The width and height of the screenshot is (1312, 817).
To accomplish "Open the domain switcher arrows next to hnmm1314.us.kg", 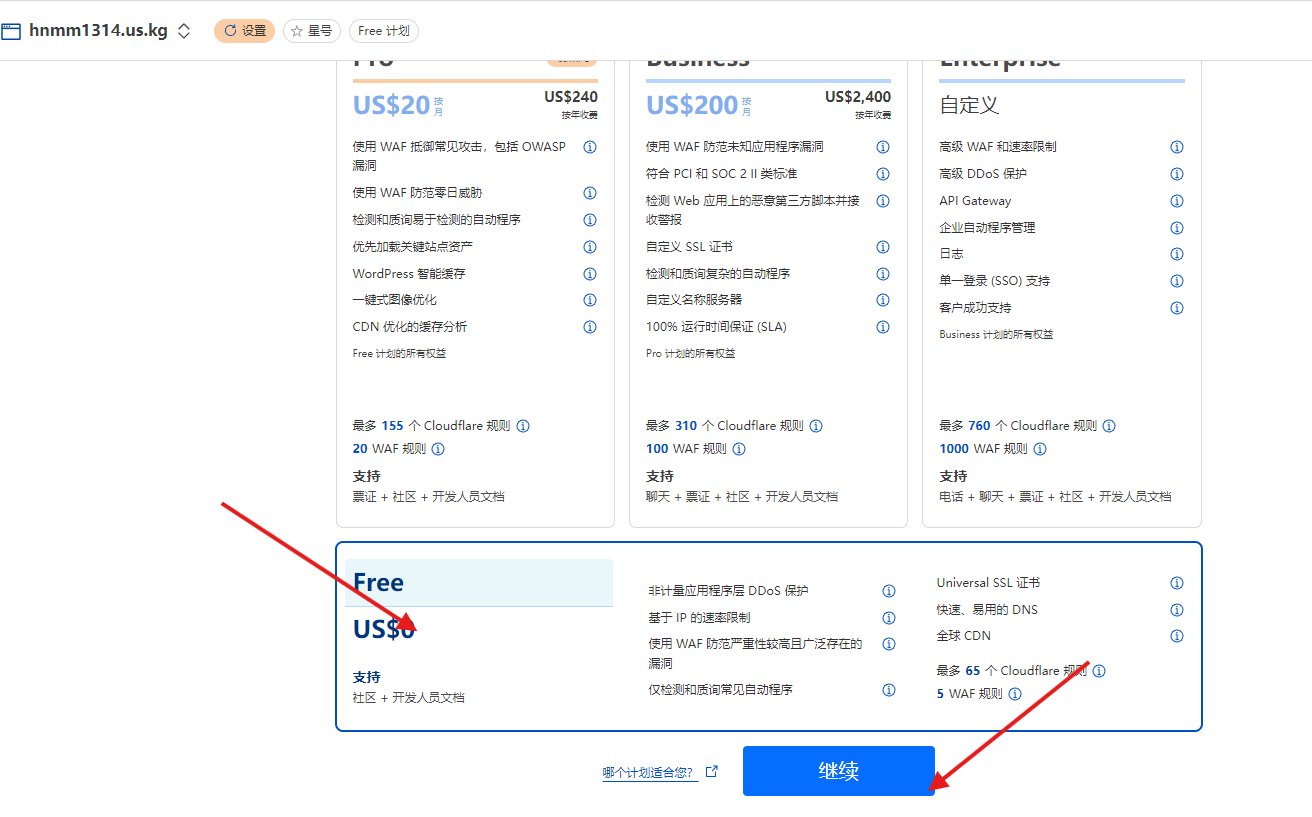I will pyautogui.click(x=184, y=31).
